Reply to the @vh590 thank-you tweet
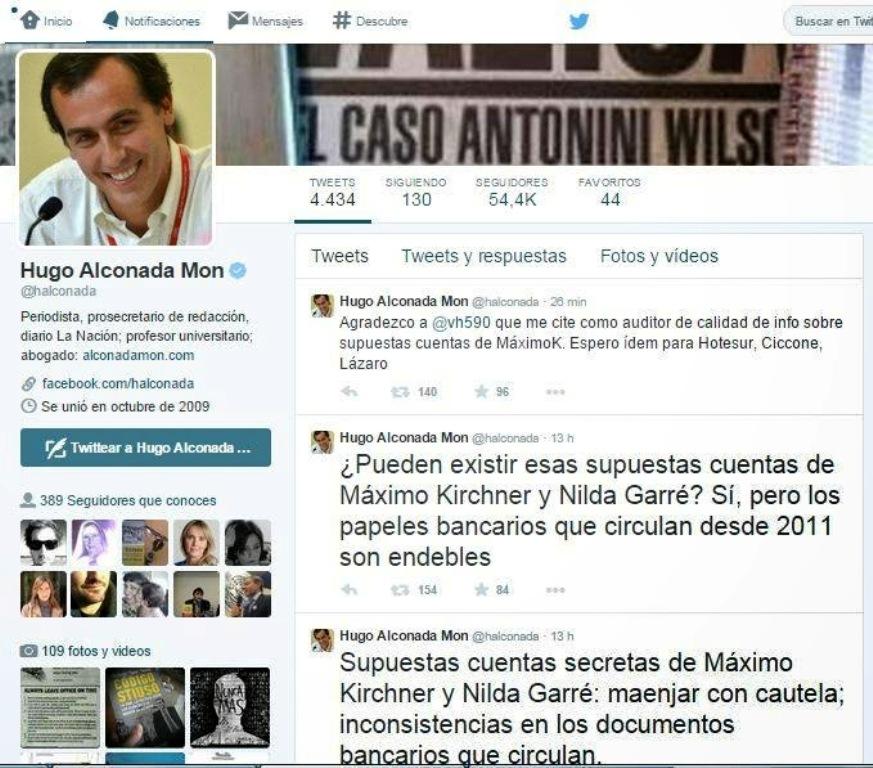The image size is (873, 768). click(349, 392)
